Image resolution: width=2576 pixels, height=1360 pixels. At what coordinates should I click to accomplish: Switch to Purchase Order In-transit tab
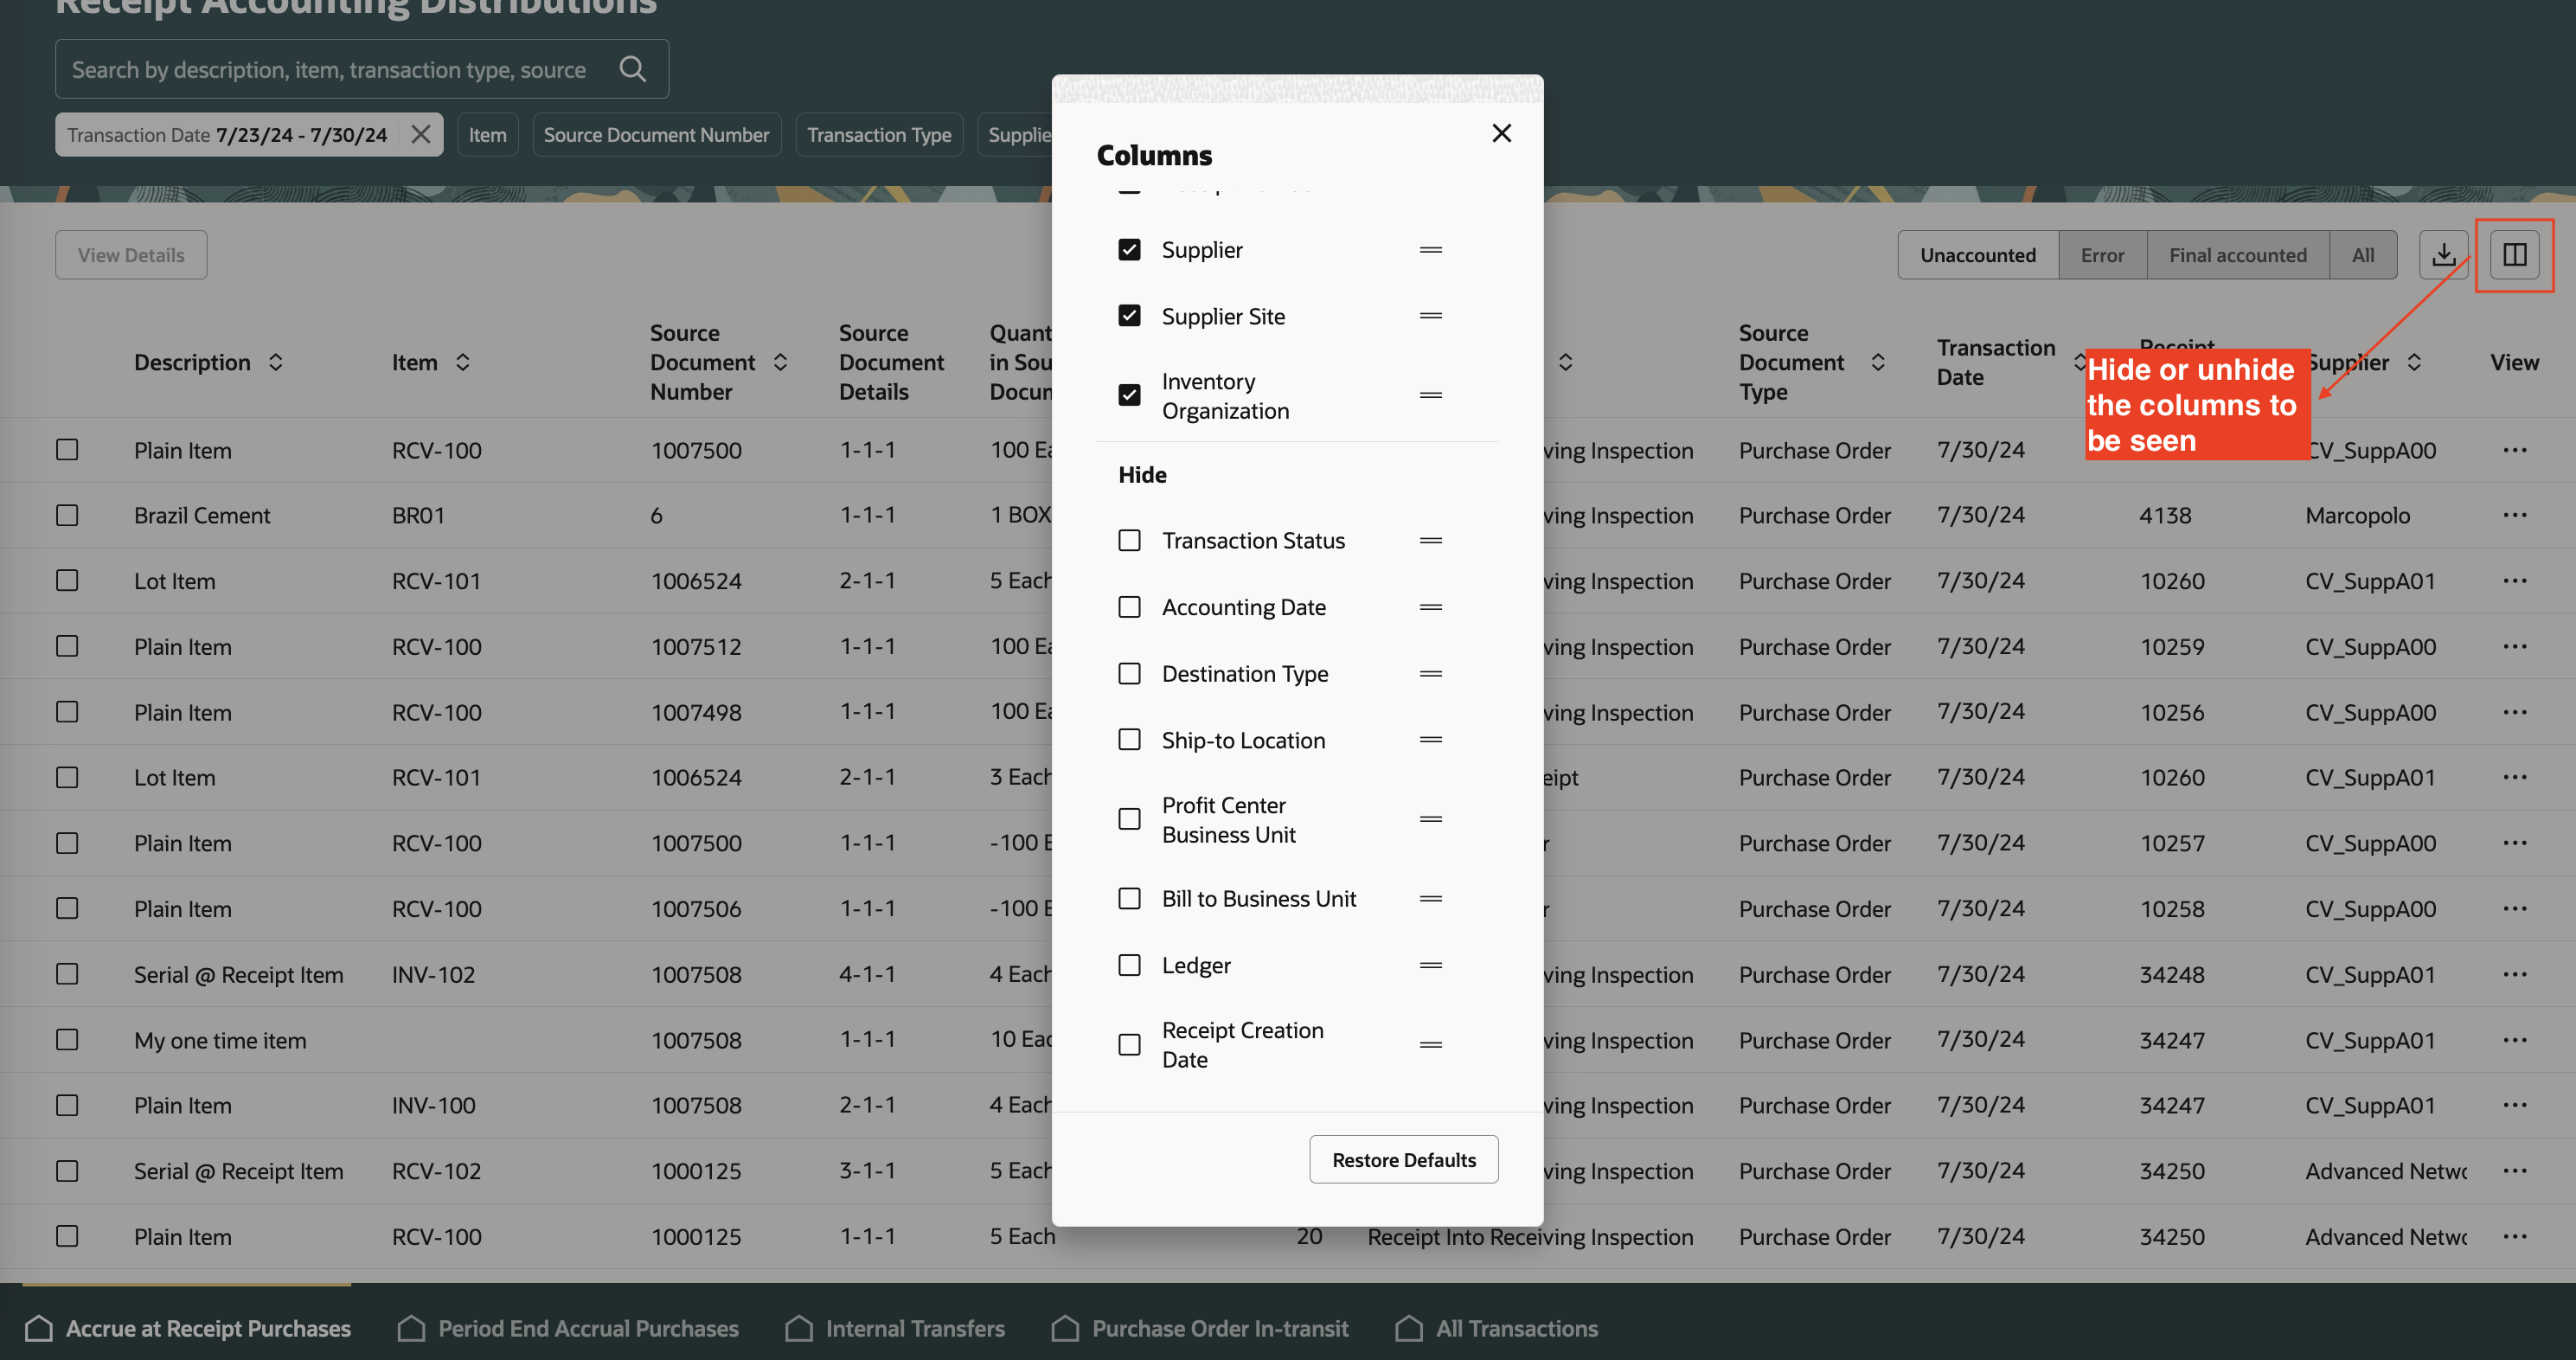coord(1200,1328)
